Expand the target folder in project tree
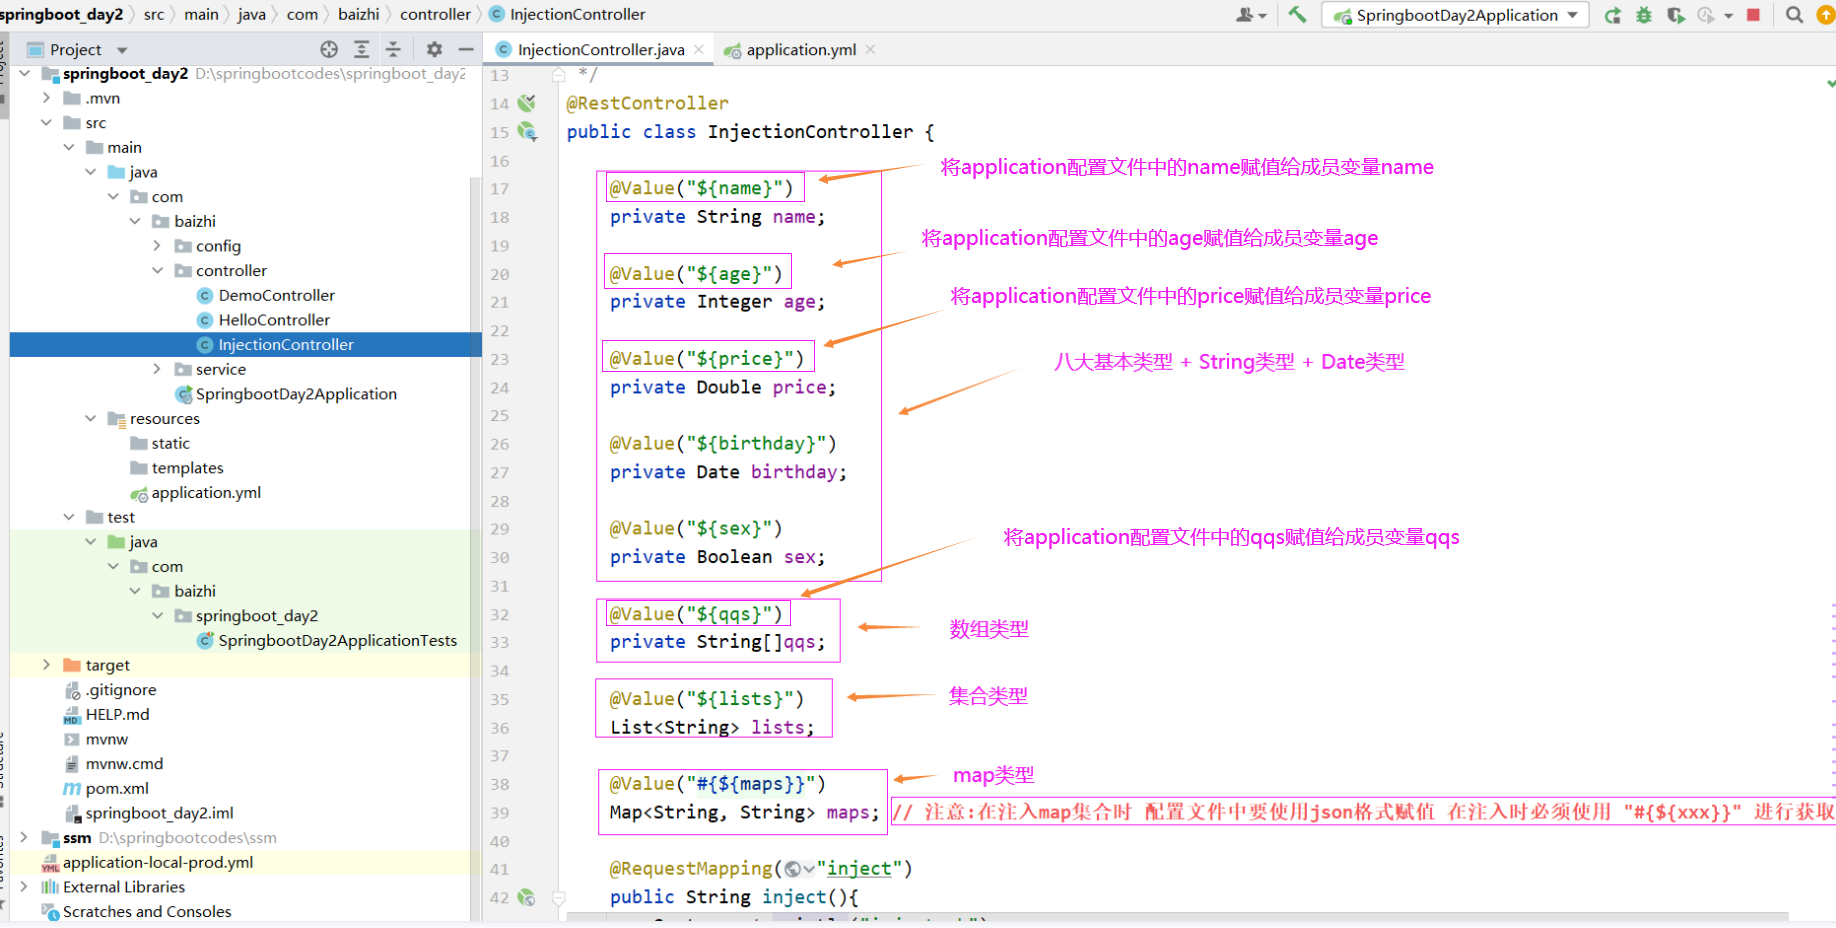Image resolution: width=1836 pixels, height=928 pixels. click(x=46, y=665)
